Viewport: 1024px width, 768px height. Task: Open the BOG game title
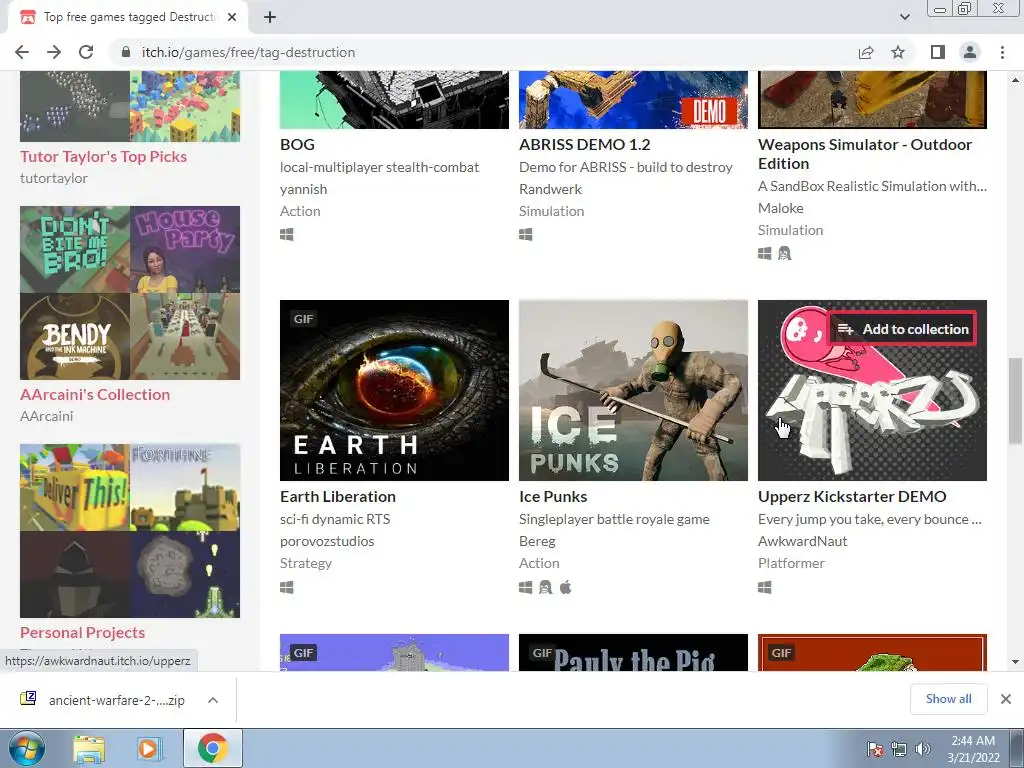click(297, 144)
